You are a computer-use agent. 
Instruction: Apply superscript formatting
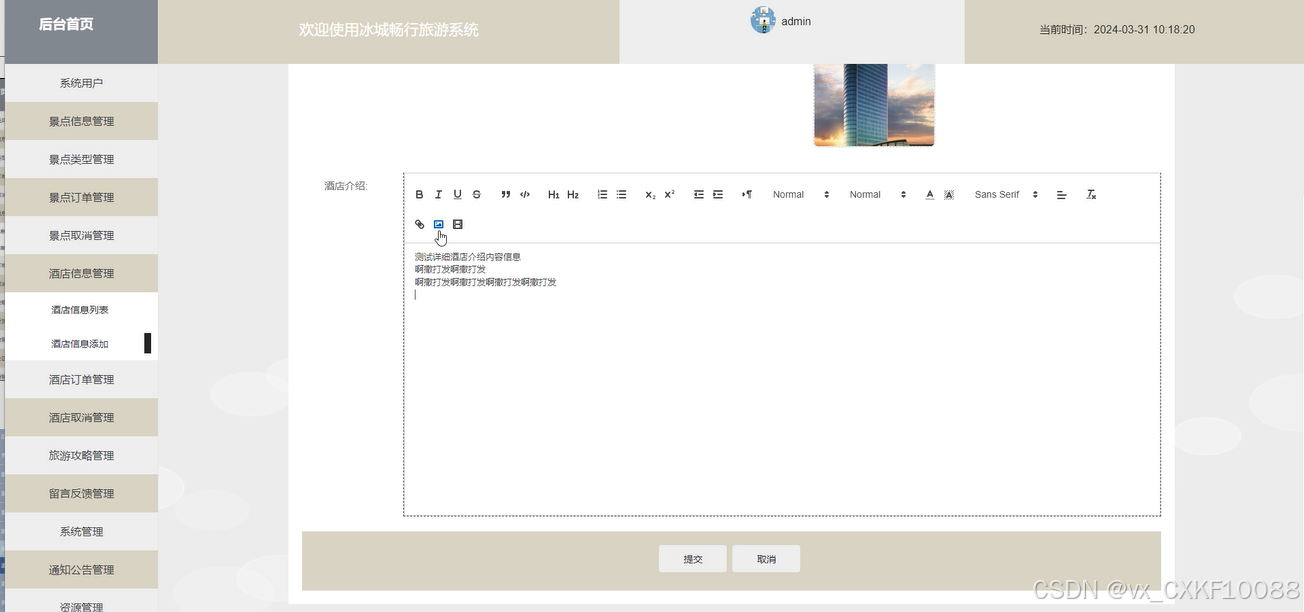point(669,195)
